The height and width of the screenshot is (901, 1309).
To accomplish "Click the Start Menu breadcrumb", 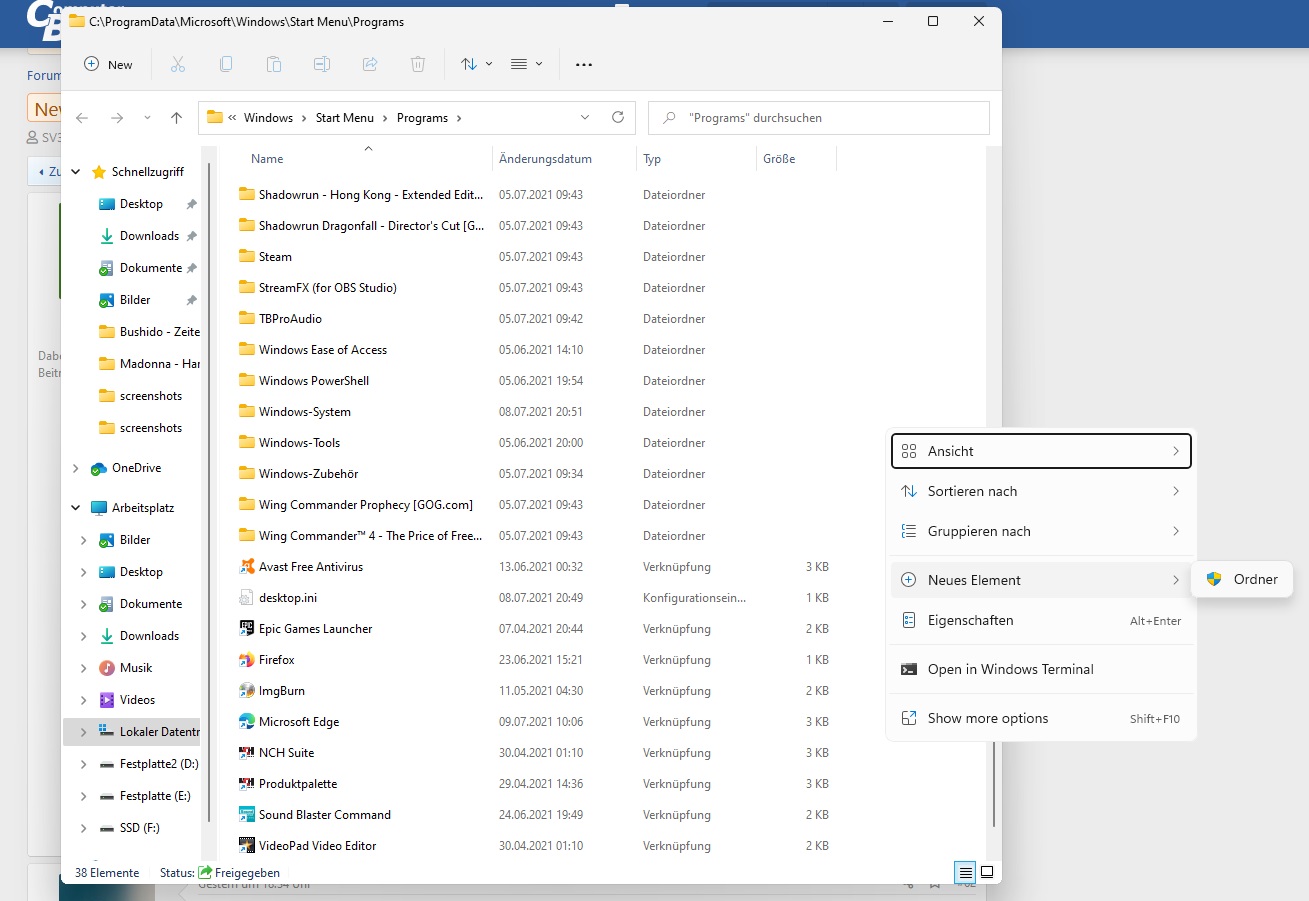I will pos(344,118).
